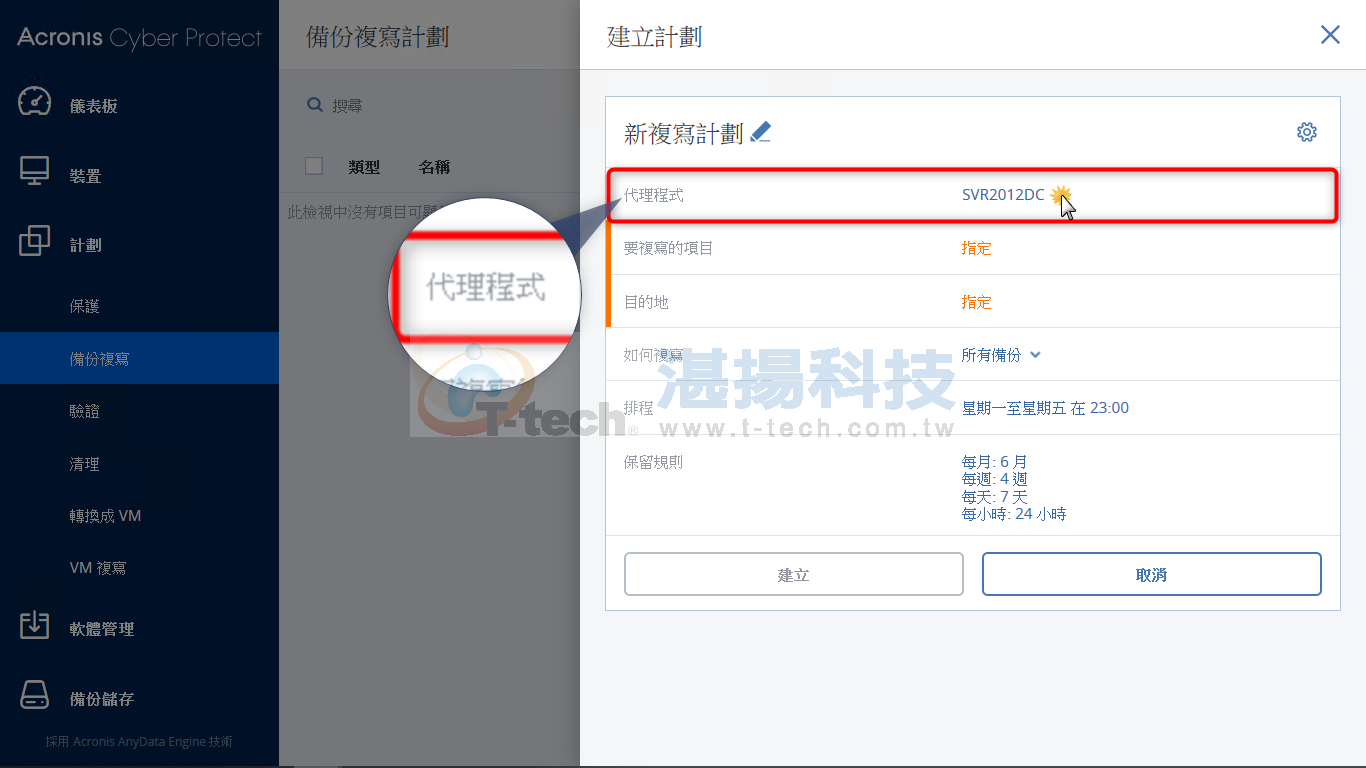Image resolution: width=1366 pixels, height=768 pixels.
Task: Click the 代理程式 row label
Action: tap(654, 195)
